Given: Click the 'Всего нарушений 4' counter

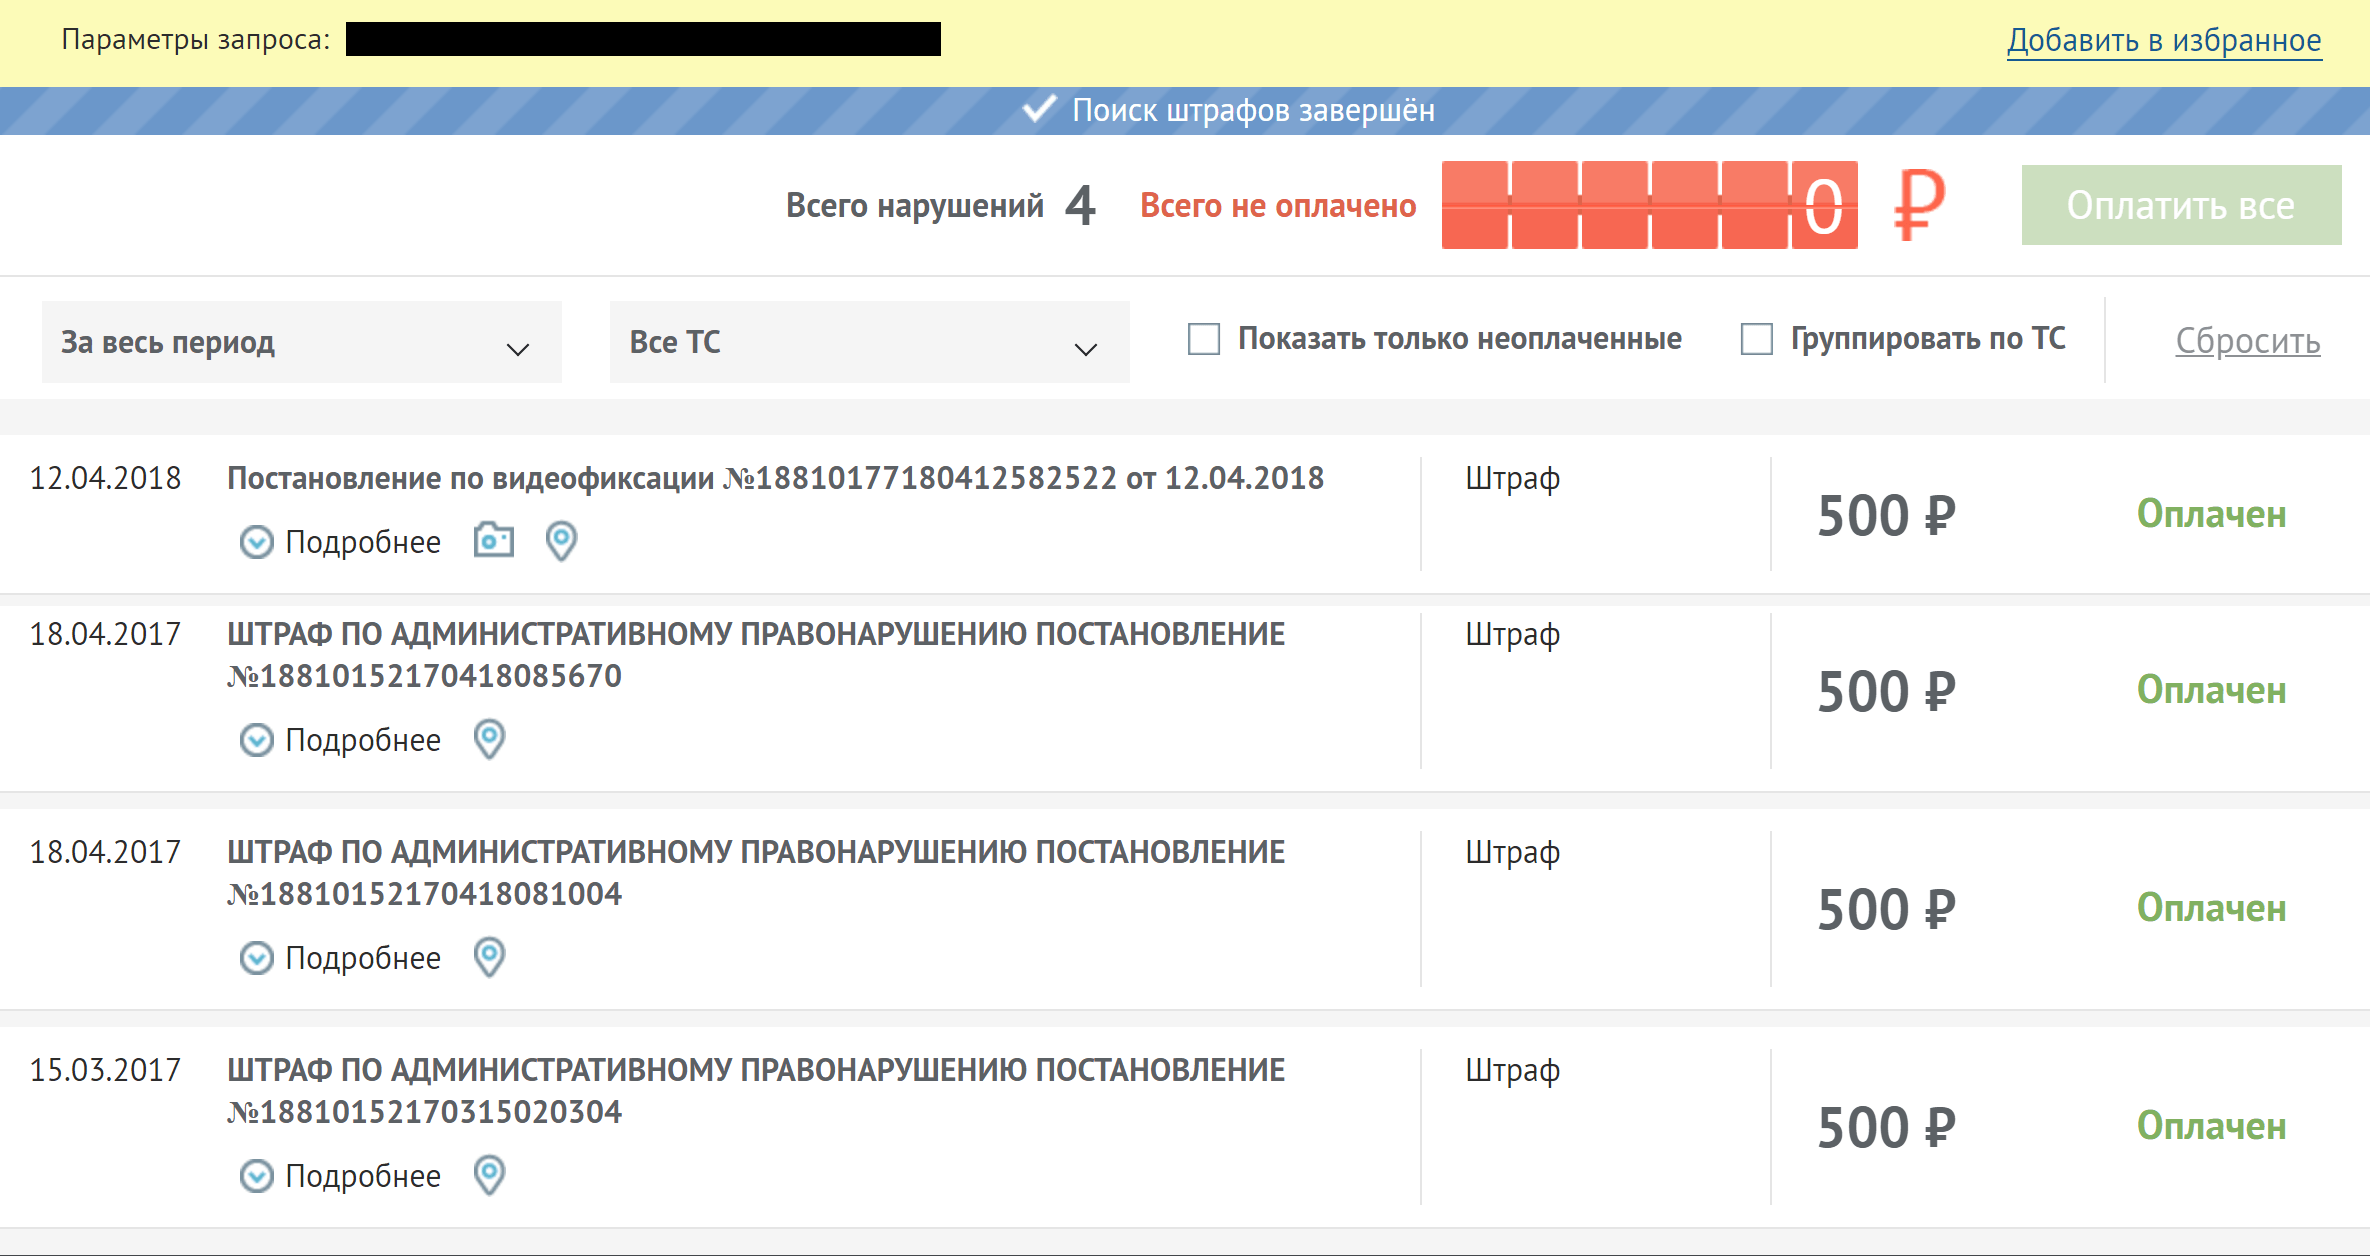Looking at the screenshot, I should pyautogui.click(x=940, y=205).
